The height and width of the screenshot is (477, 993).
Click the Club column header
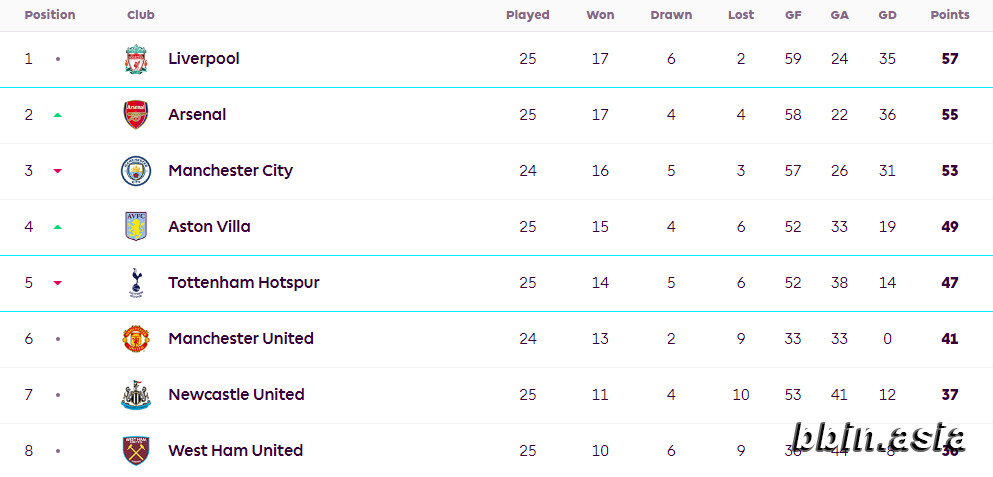coord(141,15)
